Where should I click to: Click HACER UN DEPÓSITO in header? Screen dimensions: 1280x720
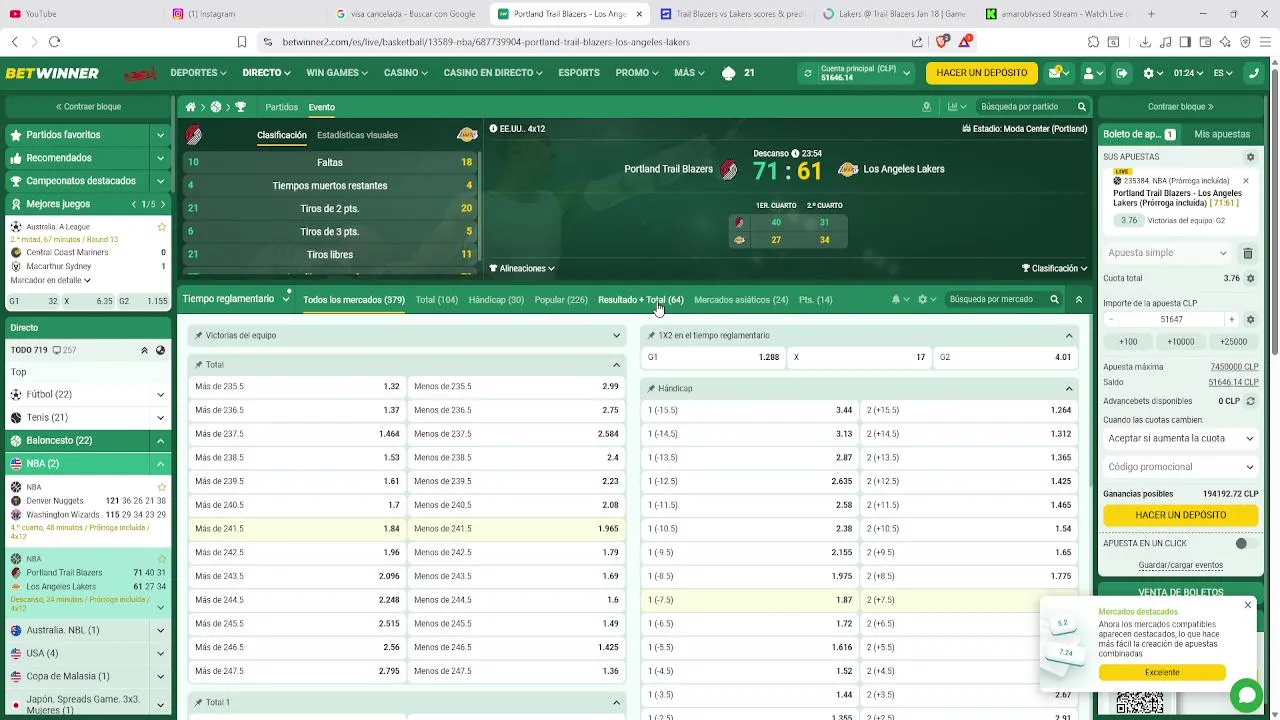point(982,73)
